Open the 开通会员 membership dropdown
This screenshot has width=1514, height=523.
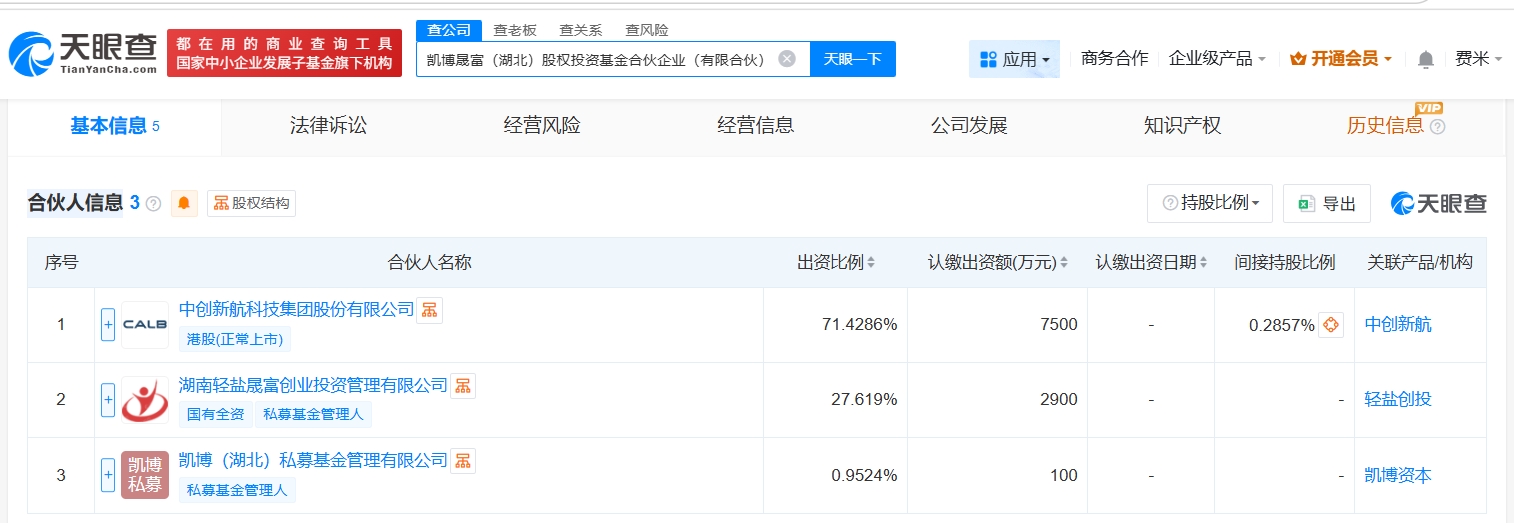[x=1341, y=59]
